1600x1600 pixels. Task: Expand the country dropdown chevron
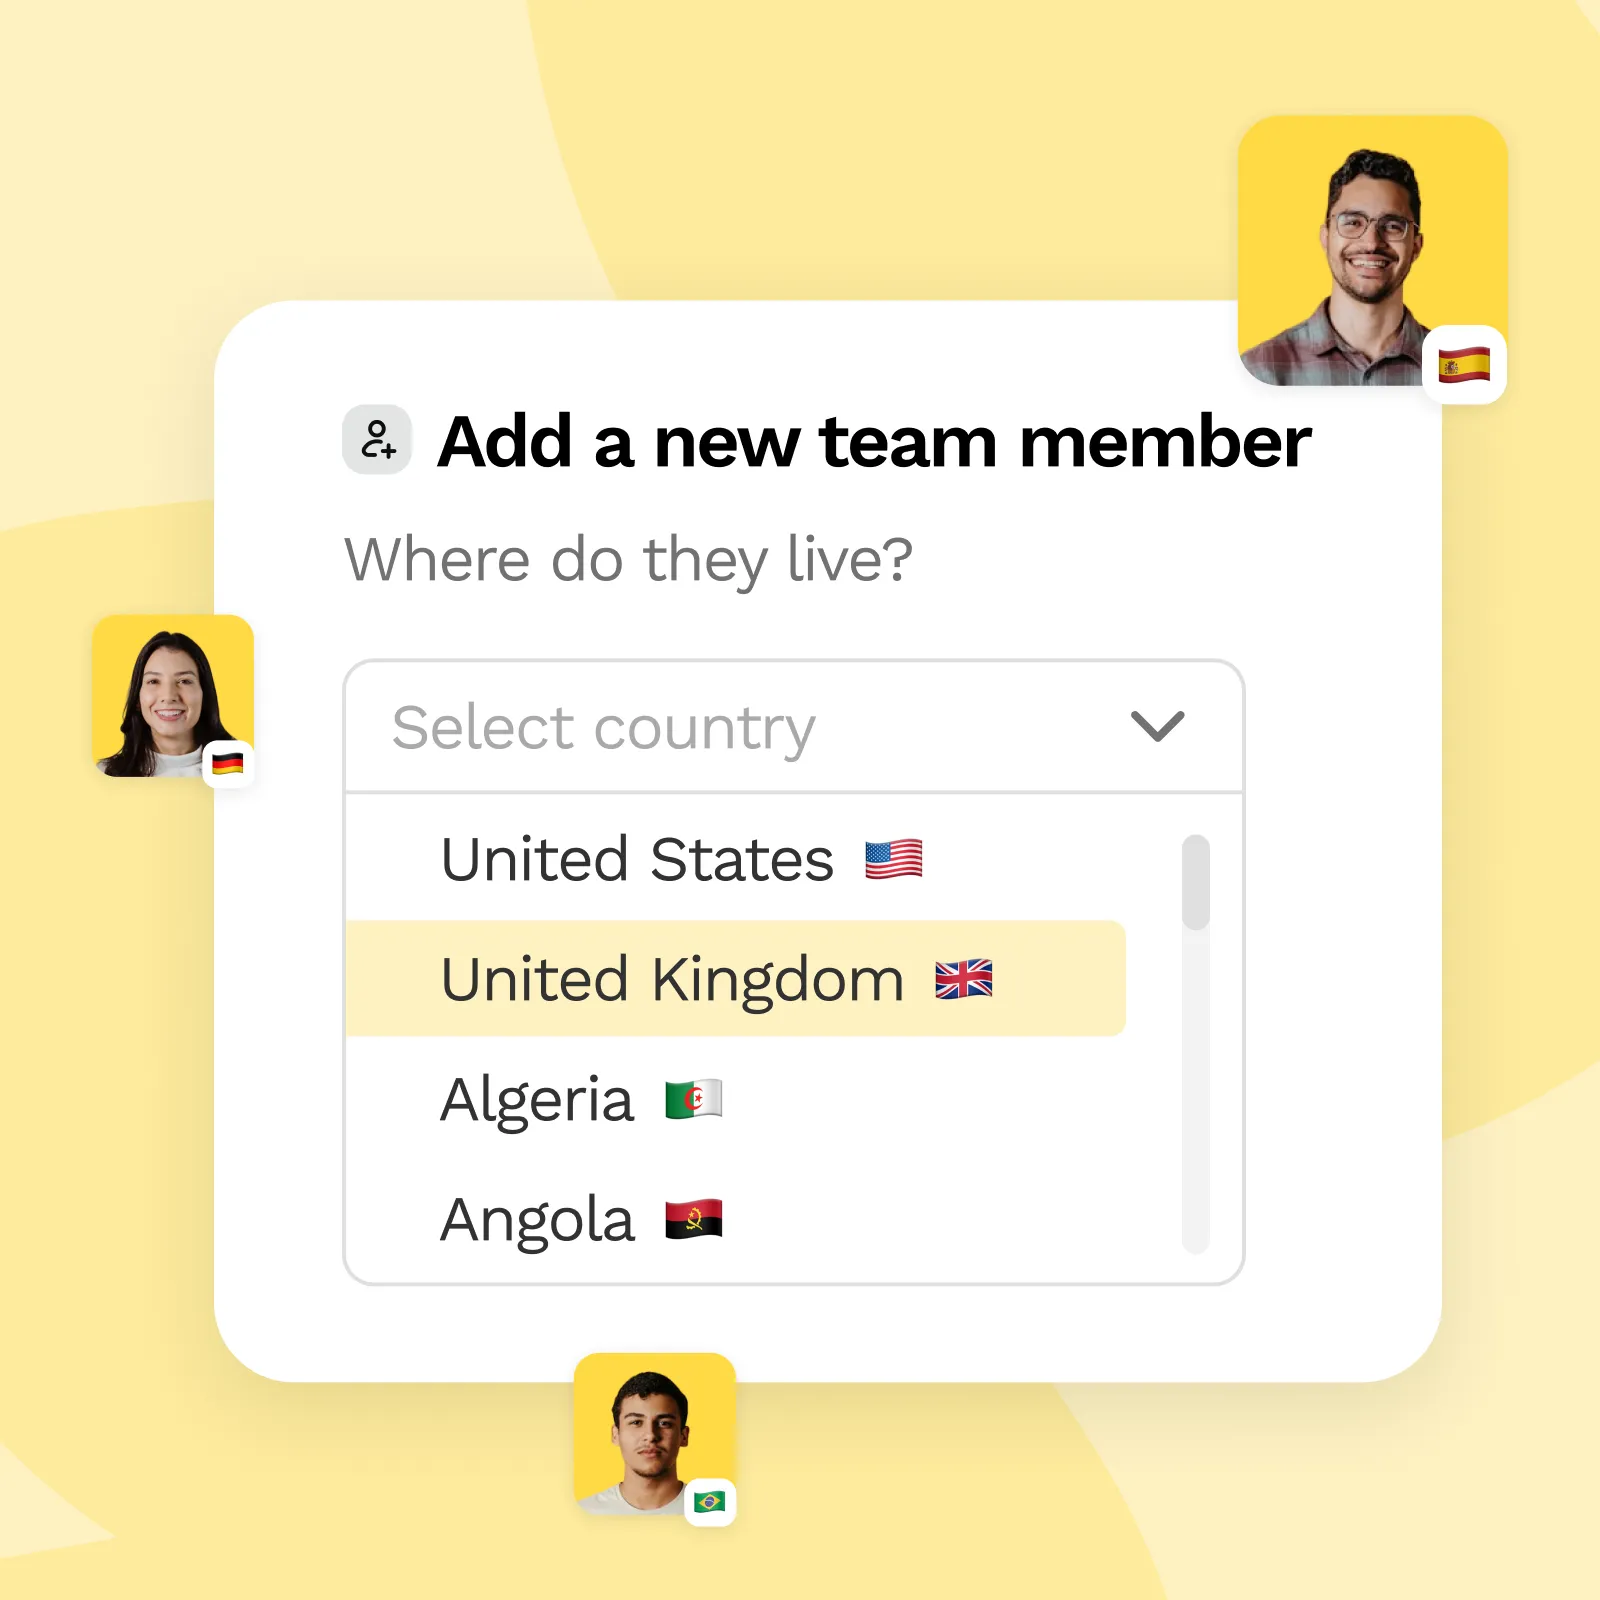pos(1157,726)
